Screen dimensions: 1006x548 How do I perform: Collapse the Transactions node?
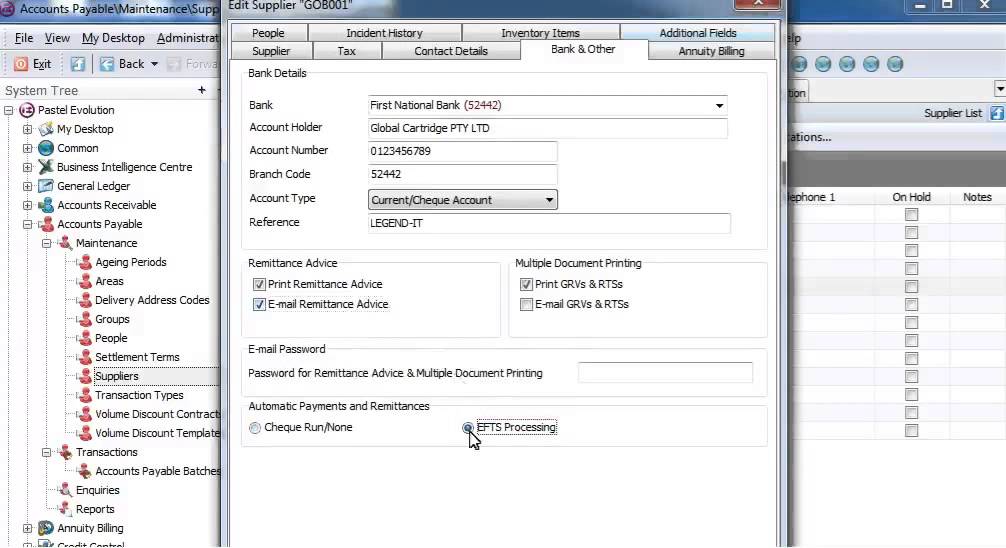coord(47,452)
